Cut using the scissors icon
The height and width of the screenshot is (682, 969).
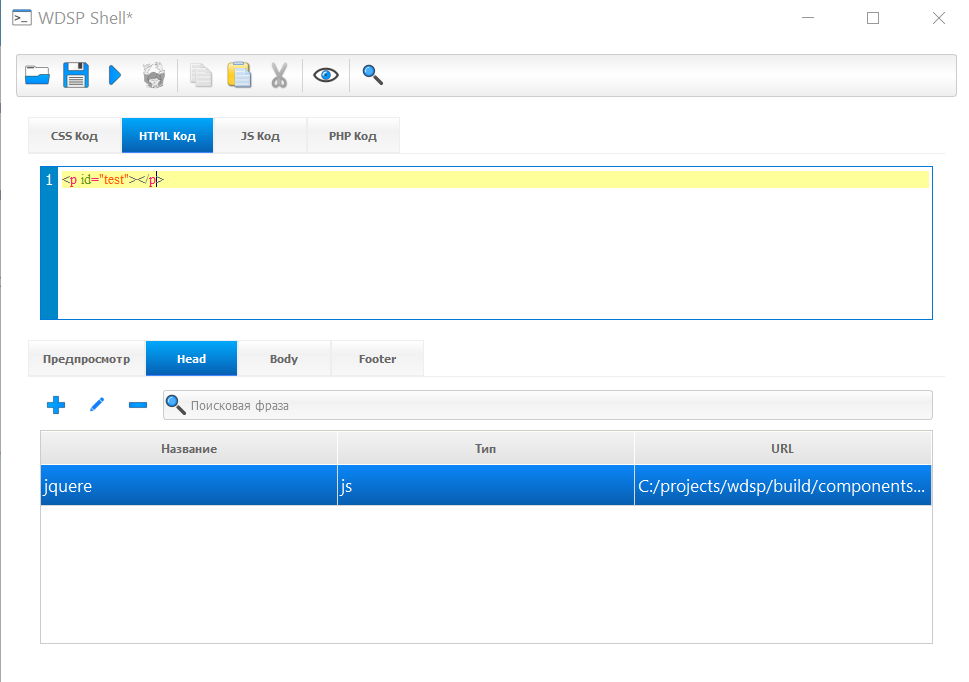click(x=279, y=75)
